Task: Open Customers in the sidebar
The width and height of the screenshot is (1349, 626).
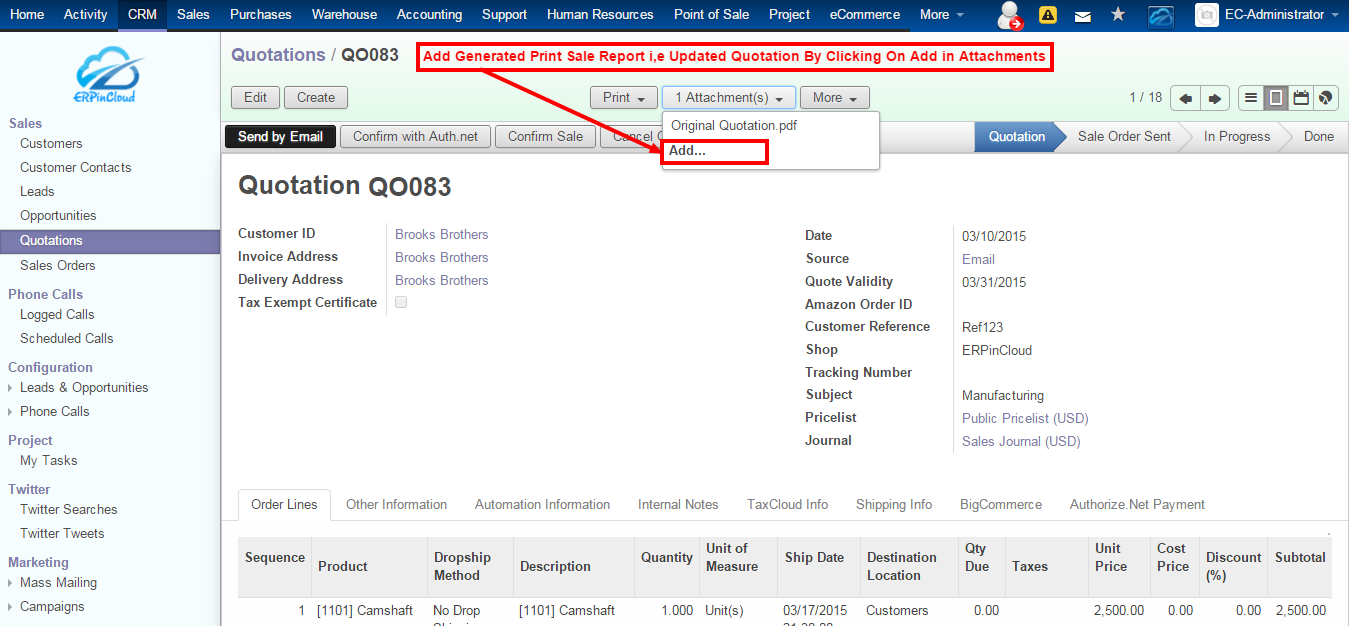Action: pos(51,144)
